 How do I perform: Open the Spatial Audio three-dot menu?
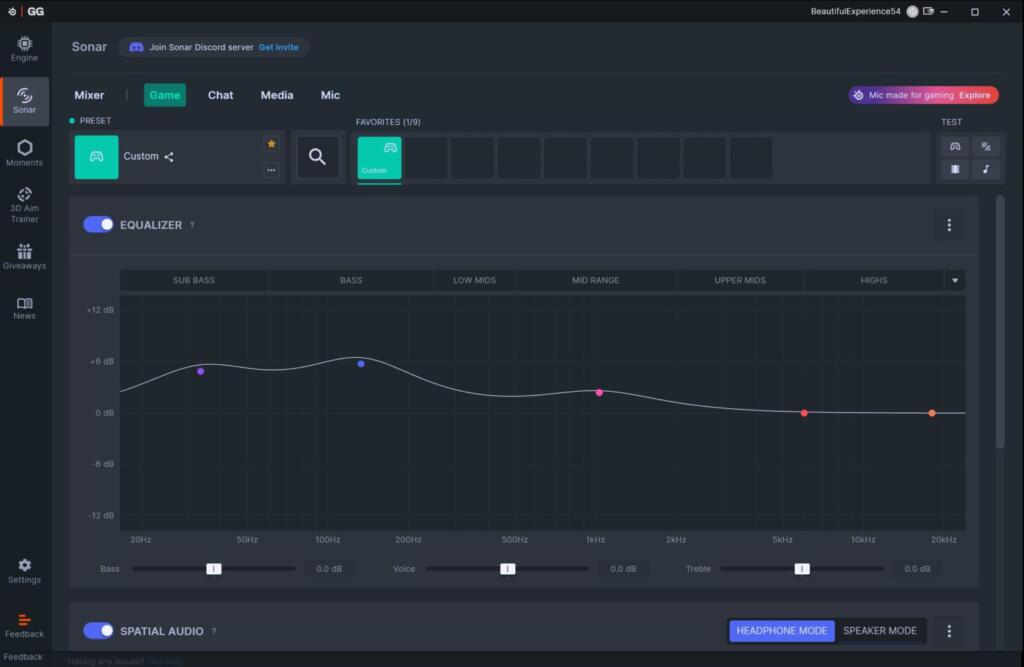tap(949, 631)
